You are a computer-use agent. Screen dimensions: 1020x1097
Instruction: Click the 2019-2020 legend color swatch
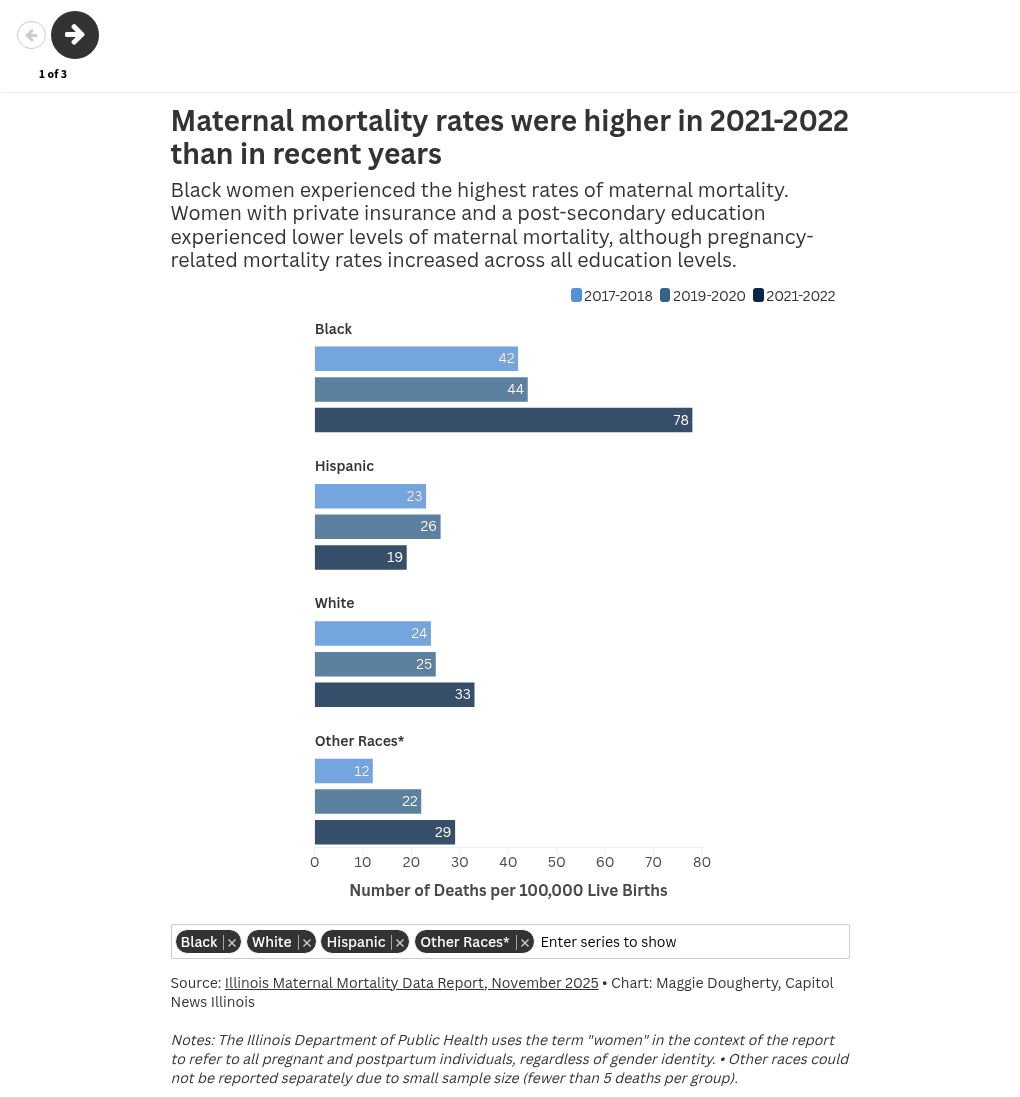[x=665, y=296]
